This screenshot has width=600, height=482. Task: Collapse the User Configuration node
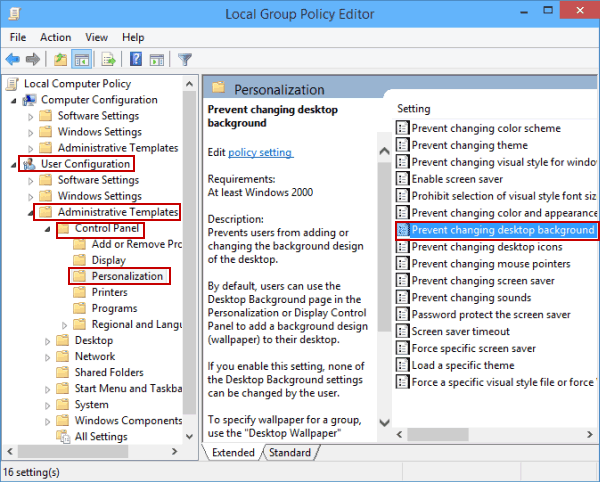pos(14,165)
